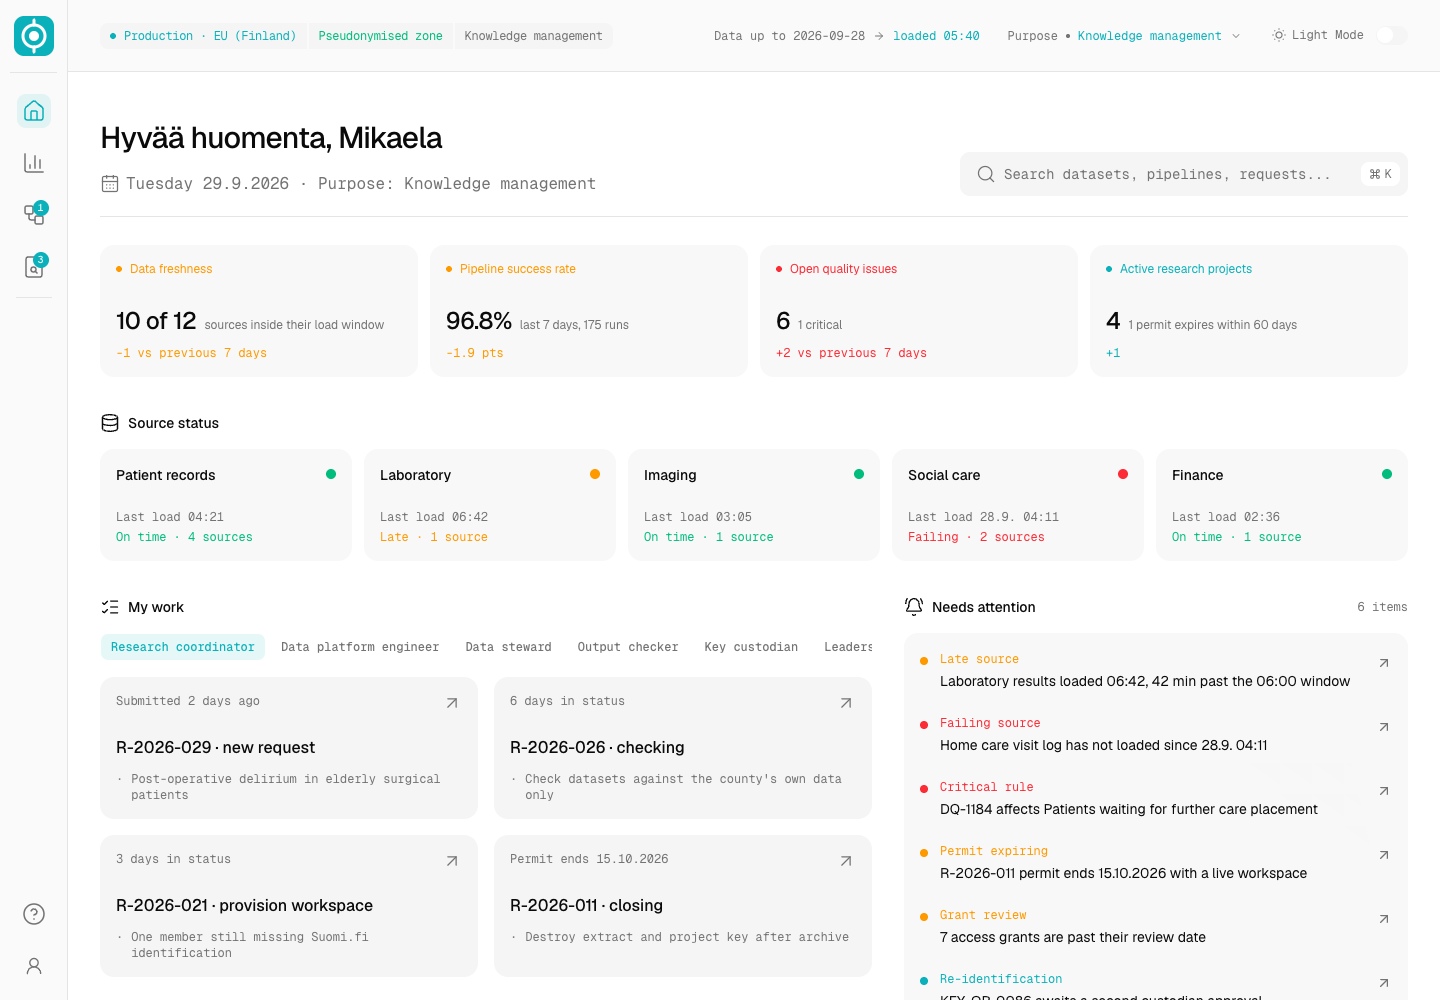Switch to the Data platform engineer tab
Image resolution: width=1440 pixels, height=1000 pixels.
click(x=360, y=647)
